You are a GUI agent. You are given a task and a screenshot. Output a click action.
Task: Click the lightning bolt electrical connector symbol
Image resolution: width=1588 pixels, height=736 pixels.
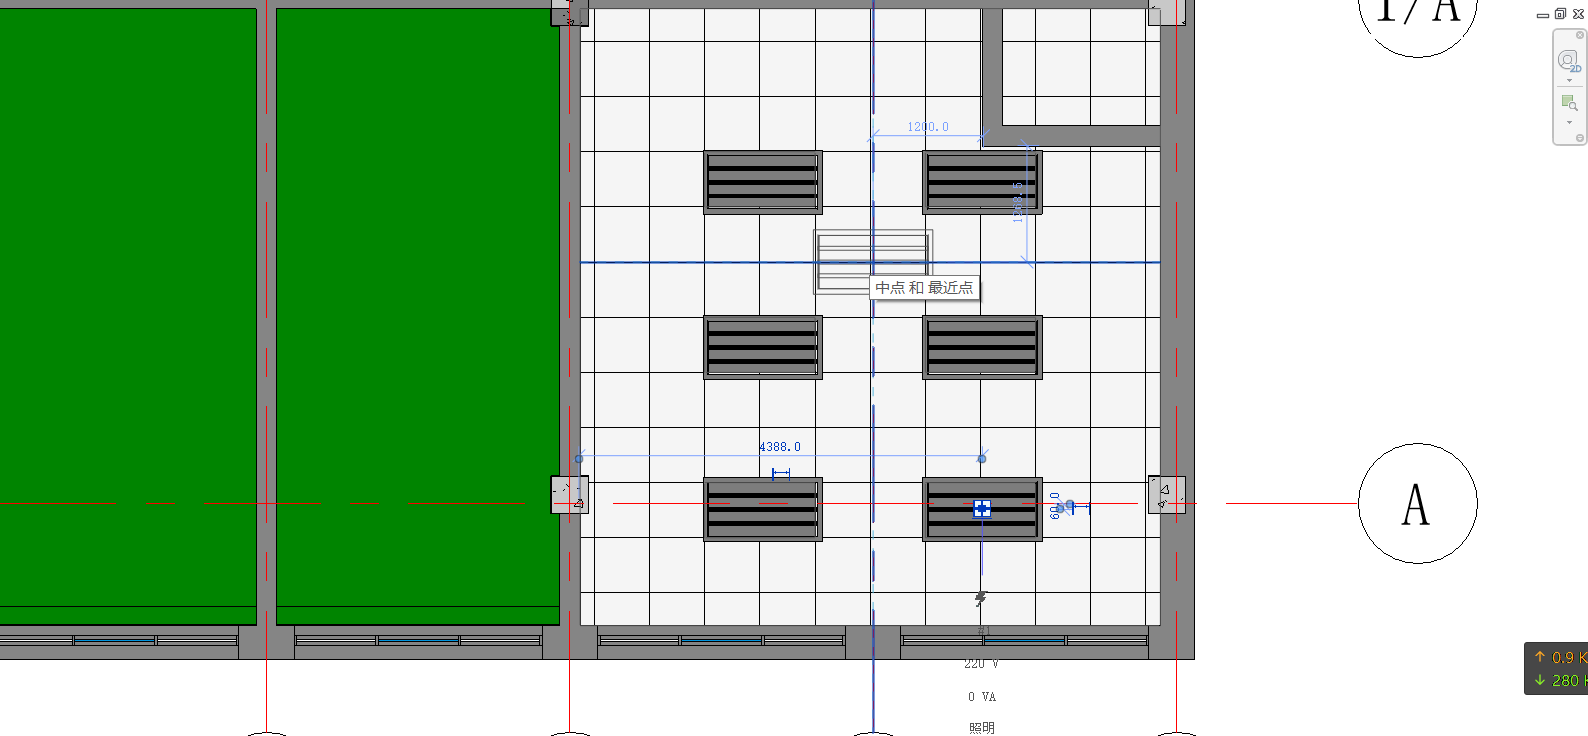click(x=980, y=599)
